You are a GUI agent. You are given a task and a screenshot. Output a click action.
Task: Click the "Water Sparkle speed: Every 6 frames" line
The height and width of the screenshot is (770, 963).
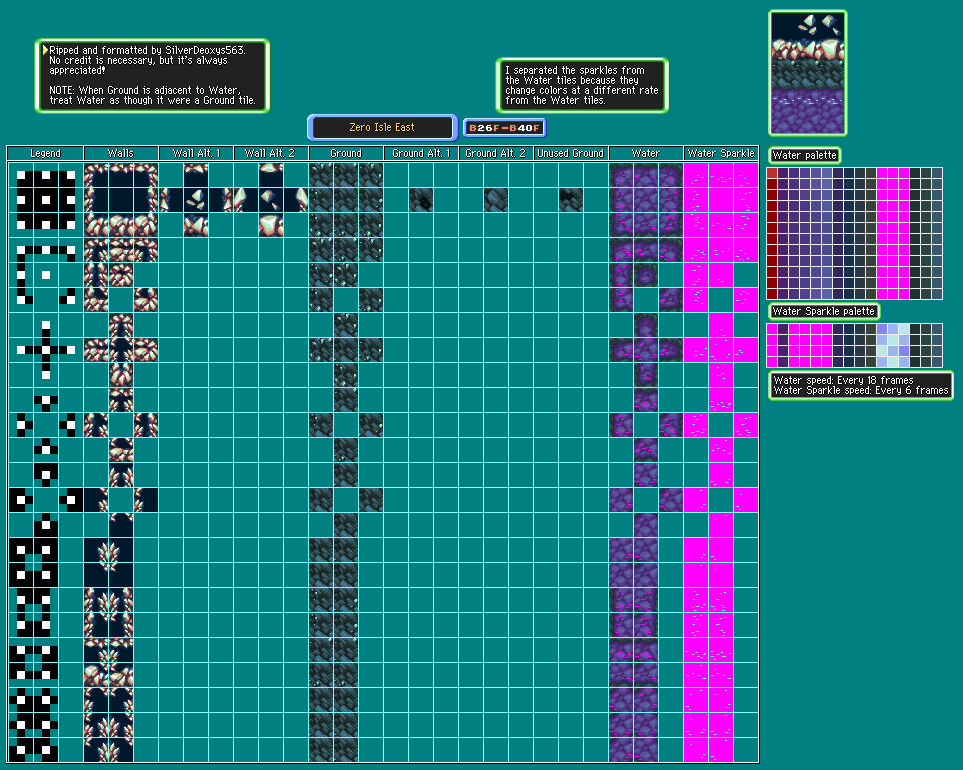tap(861, 391)
